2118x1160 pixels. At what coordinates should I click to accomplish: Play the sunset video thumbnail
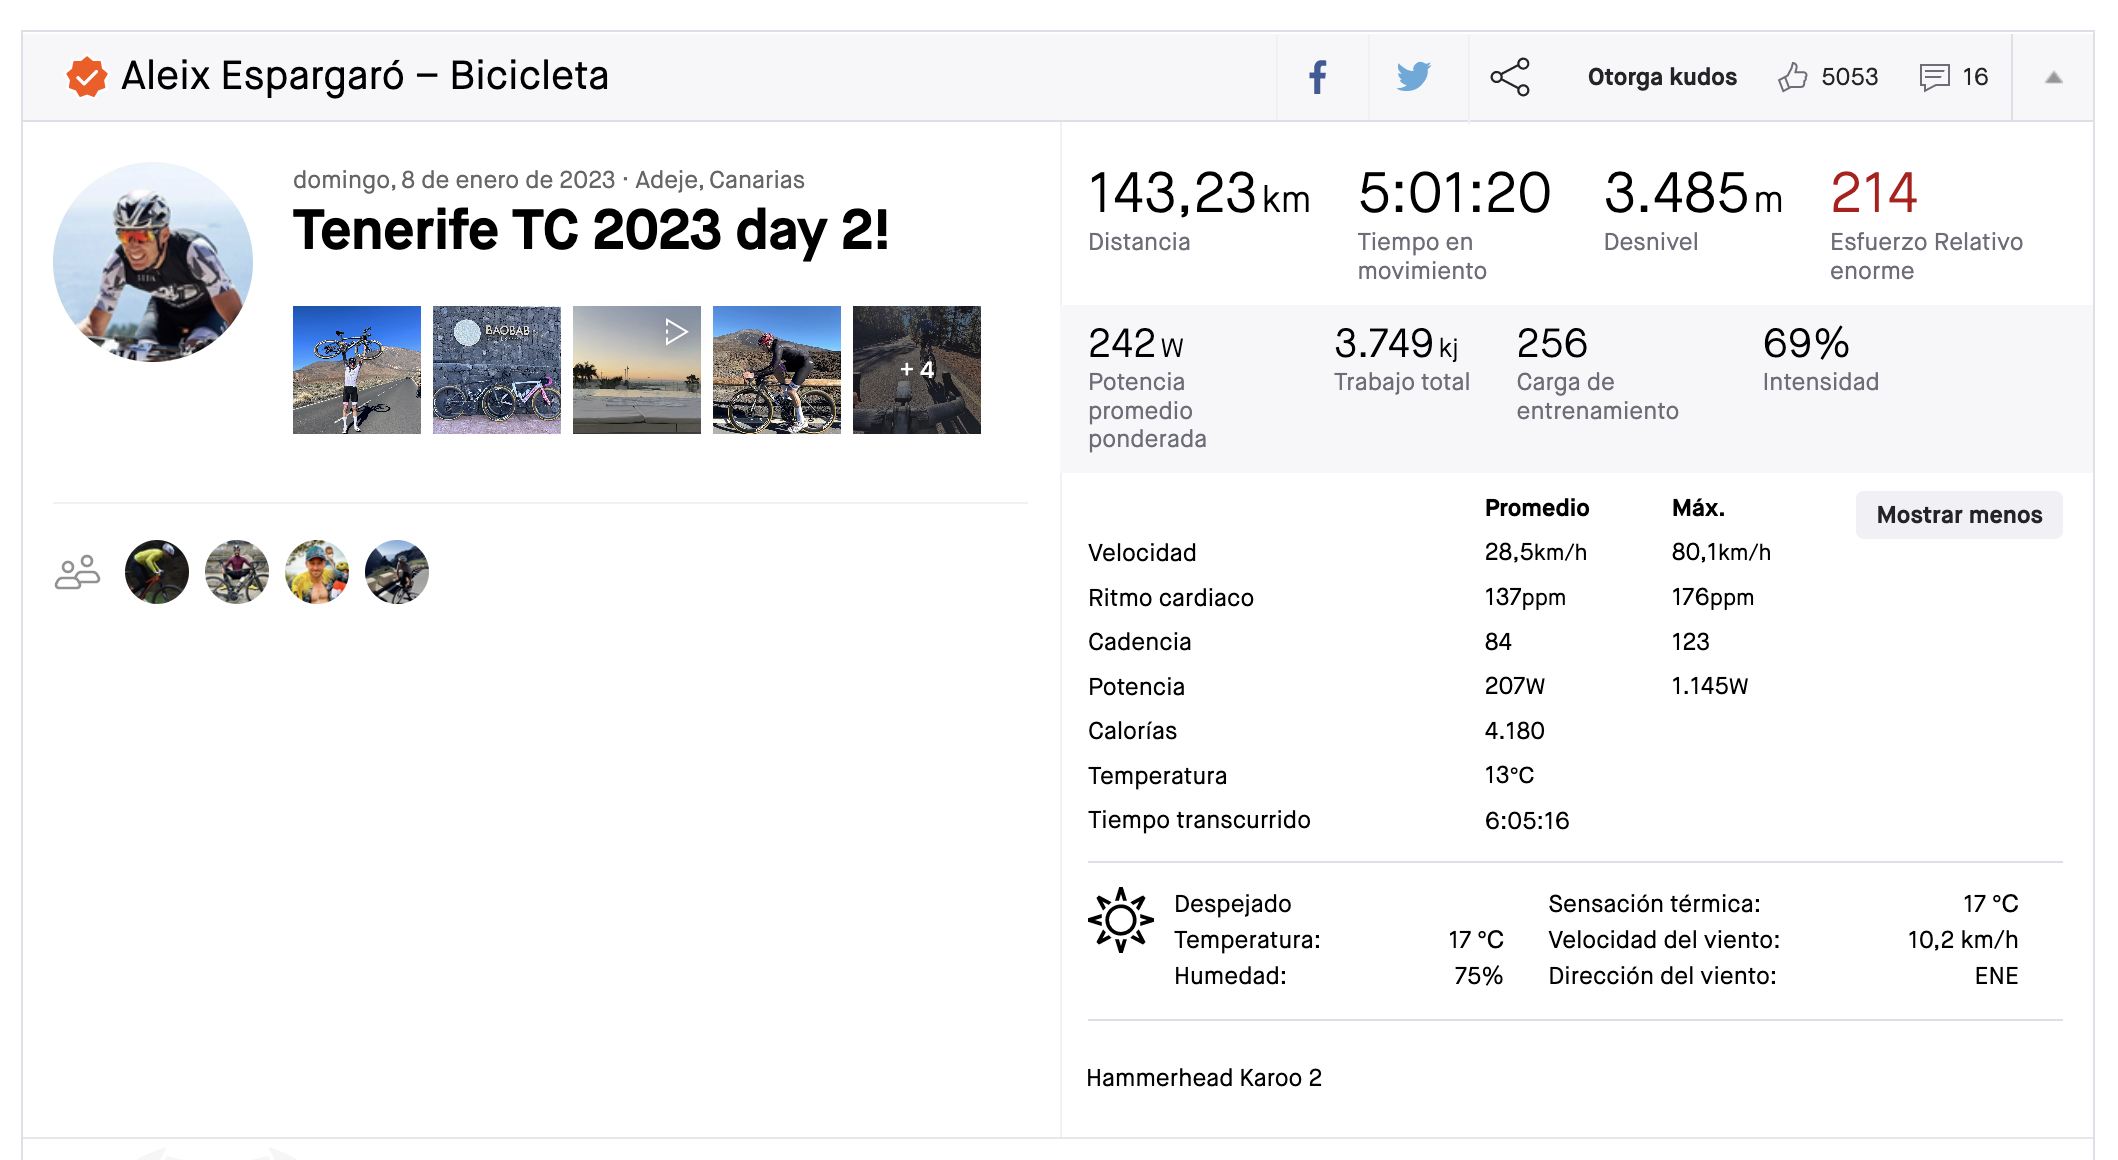[x=637, y=370]
